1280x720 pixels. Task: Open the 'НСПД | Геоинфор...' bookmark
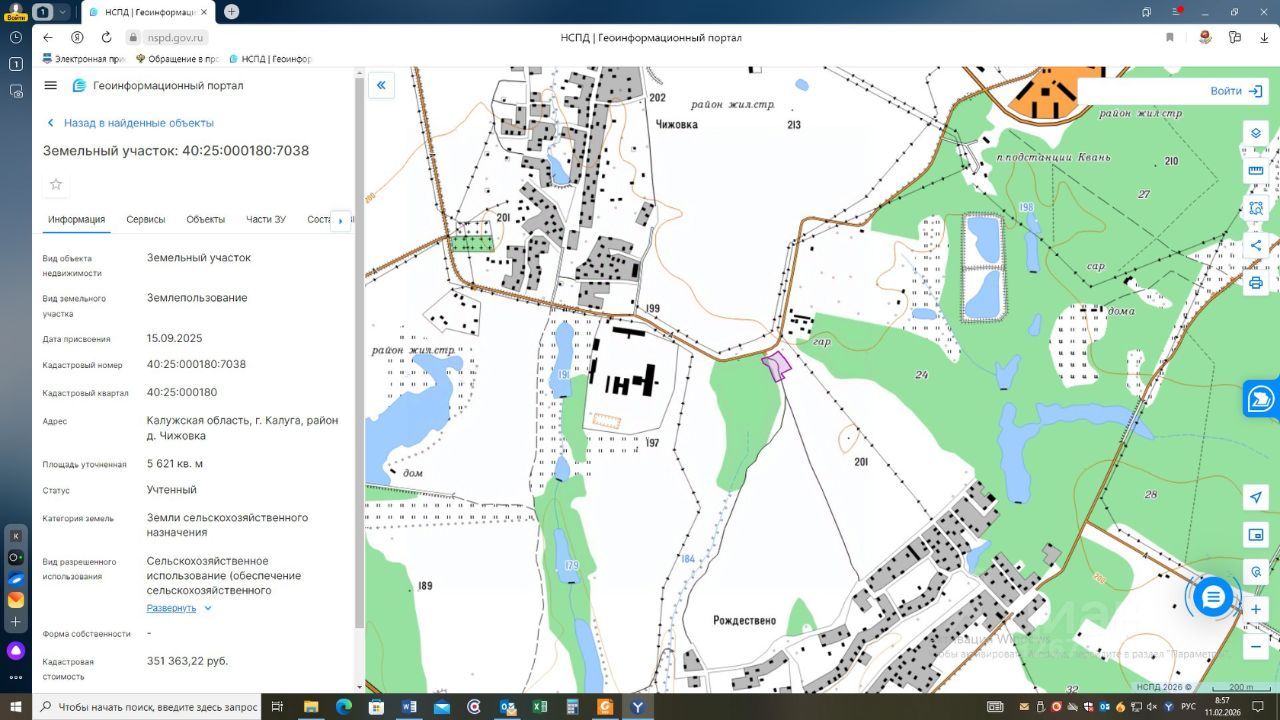coord(271,59)
